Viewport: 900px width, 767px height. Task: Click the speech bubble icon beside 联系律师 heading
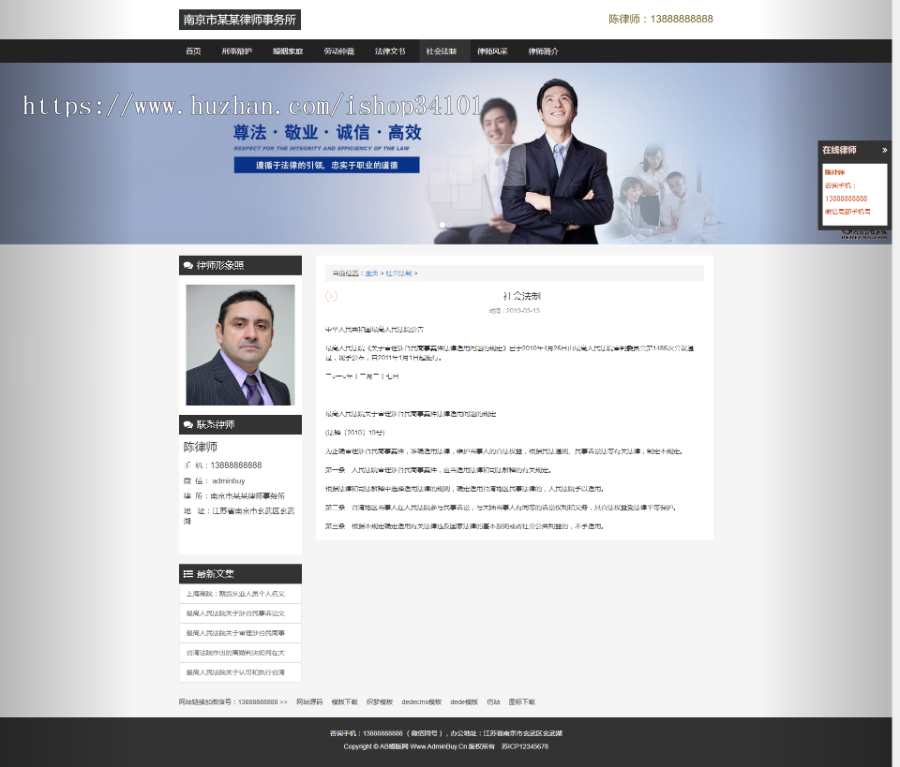coord(187,424)
